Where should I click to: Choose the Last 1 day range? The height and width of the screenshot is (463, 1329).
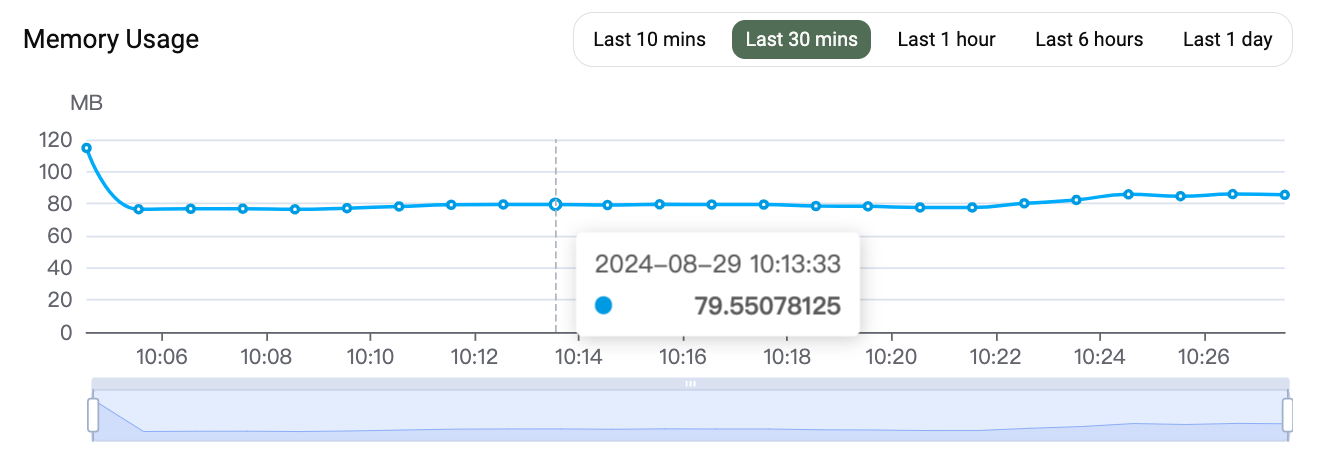coord(1227,40)
